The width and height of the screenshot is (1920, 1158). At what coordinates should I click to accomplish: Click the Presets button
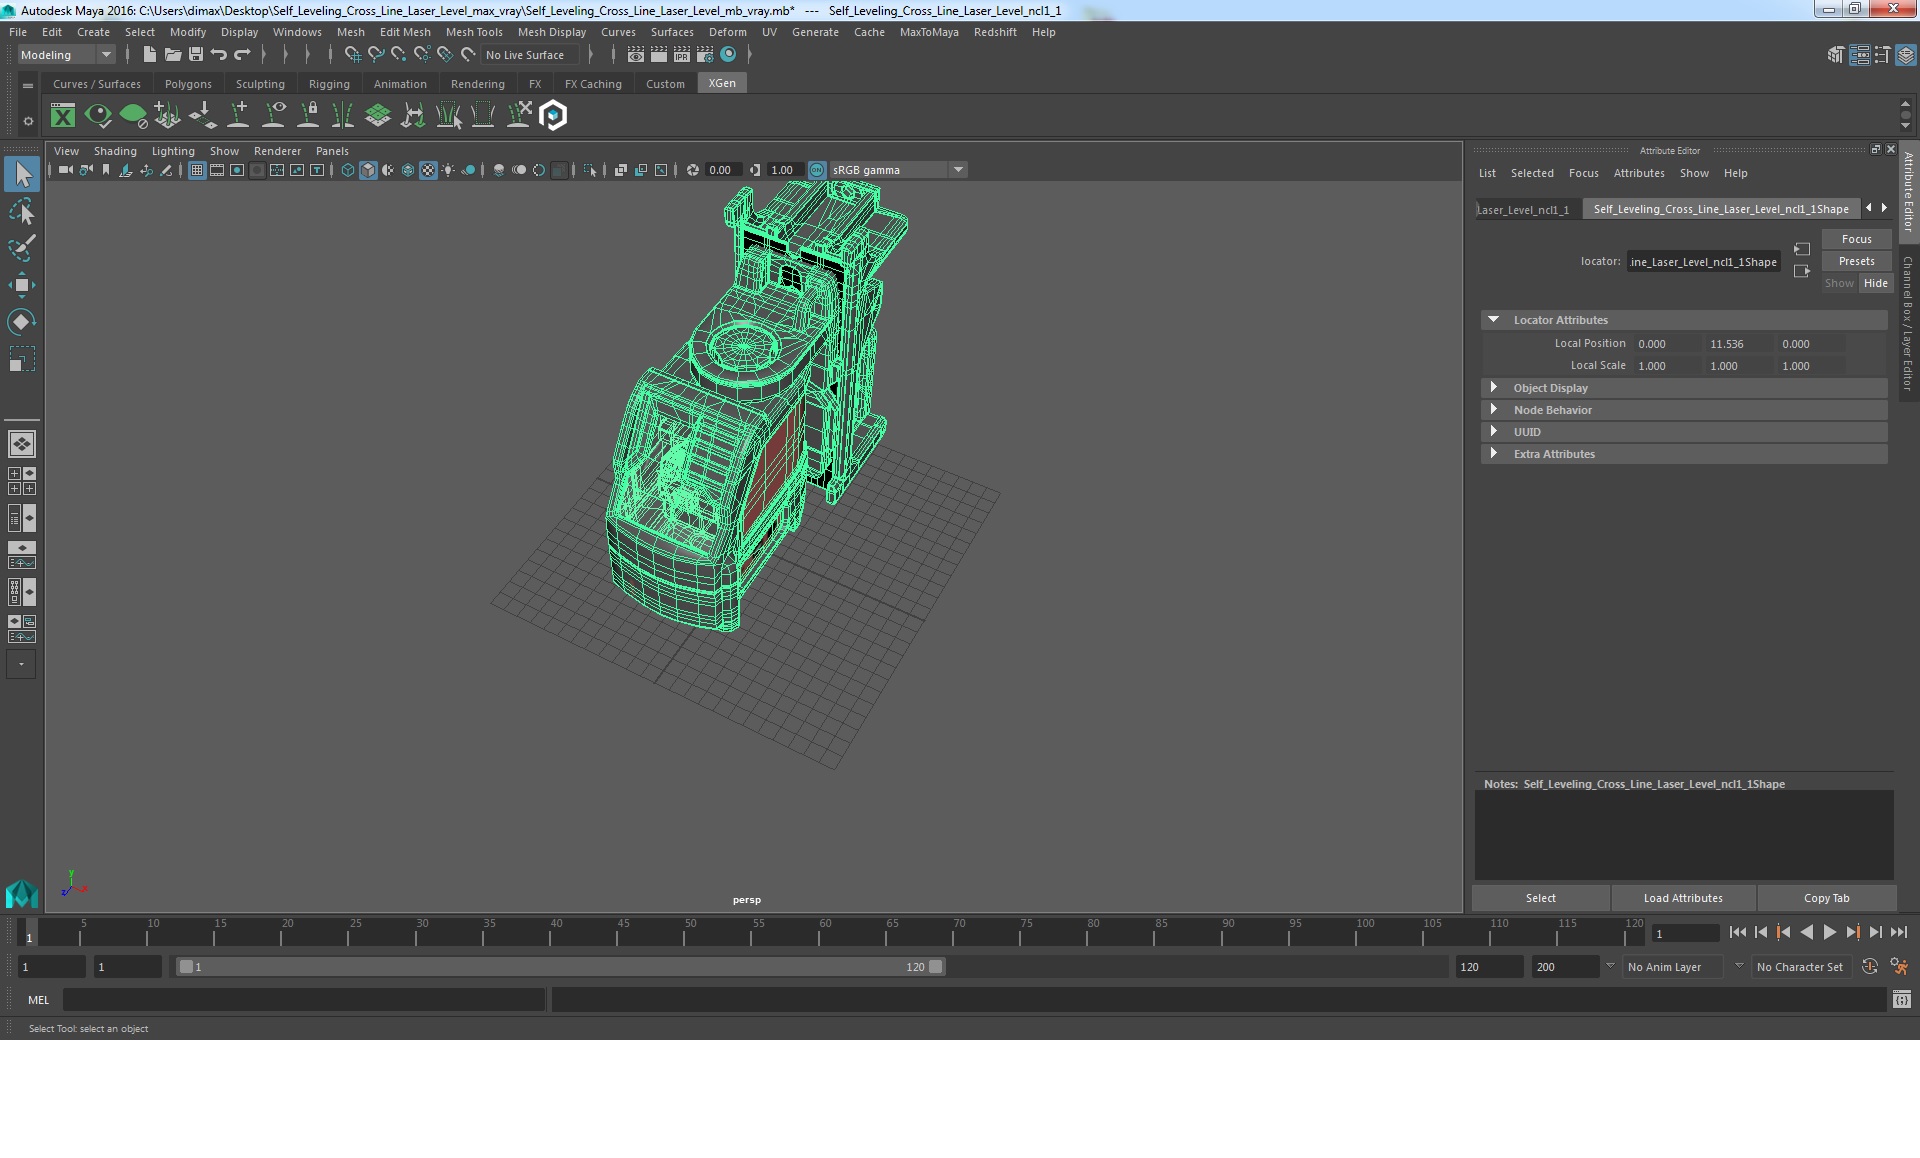click(x=1856, y=261)
